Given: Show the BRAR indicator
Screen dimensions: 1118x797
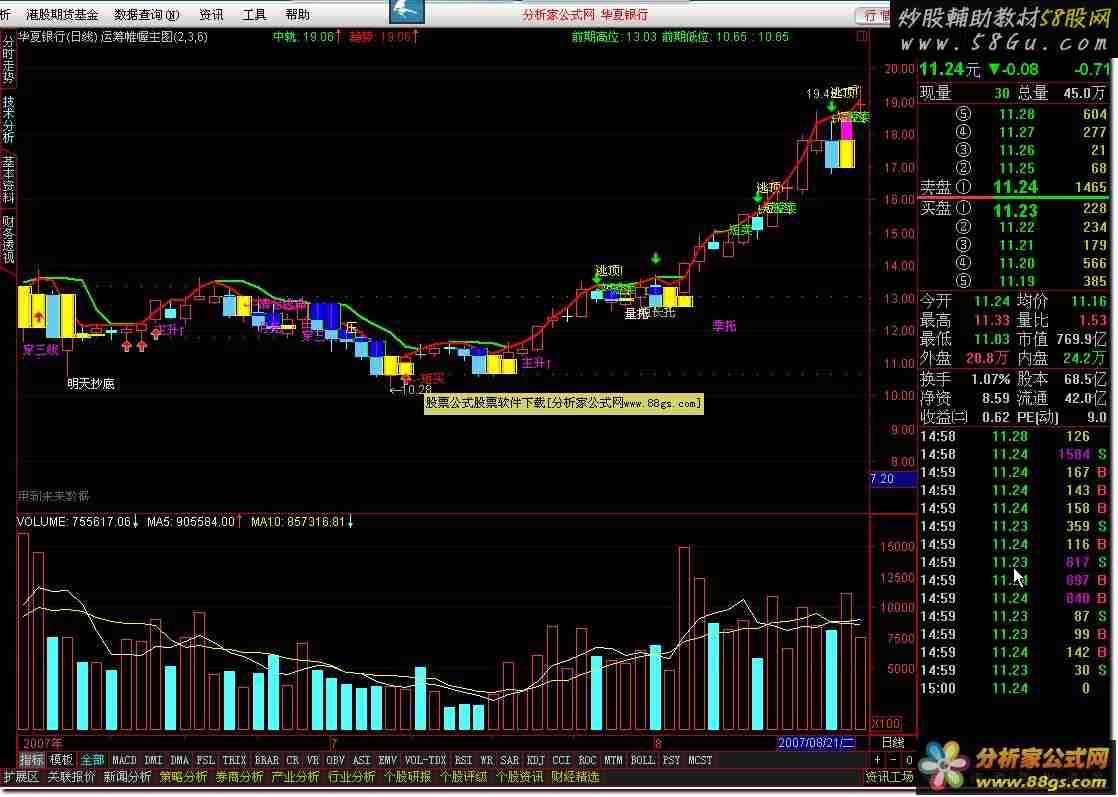Looking at the screenshot, I should [267, 761].
